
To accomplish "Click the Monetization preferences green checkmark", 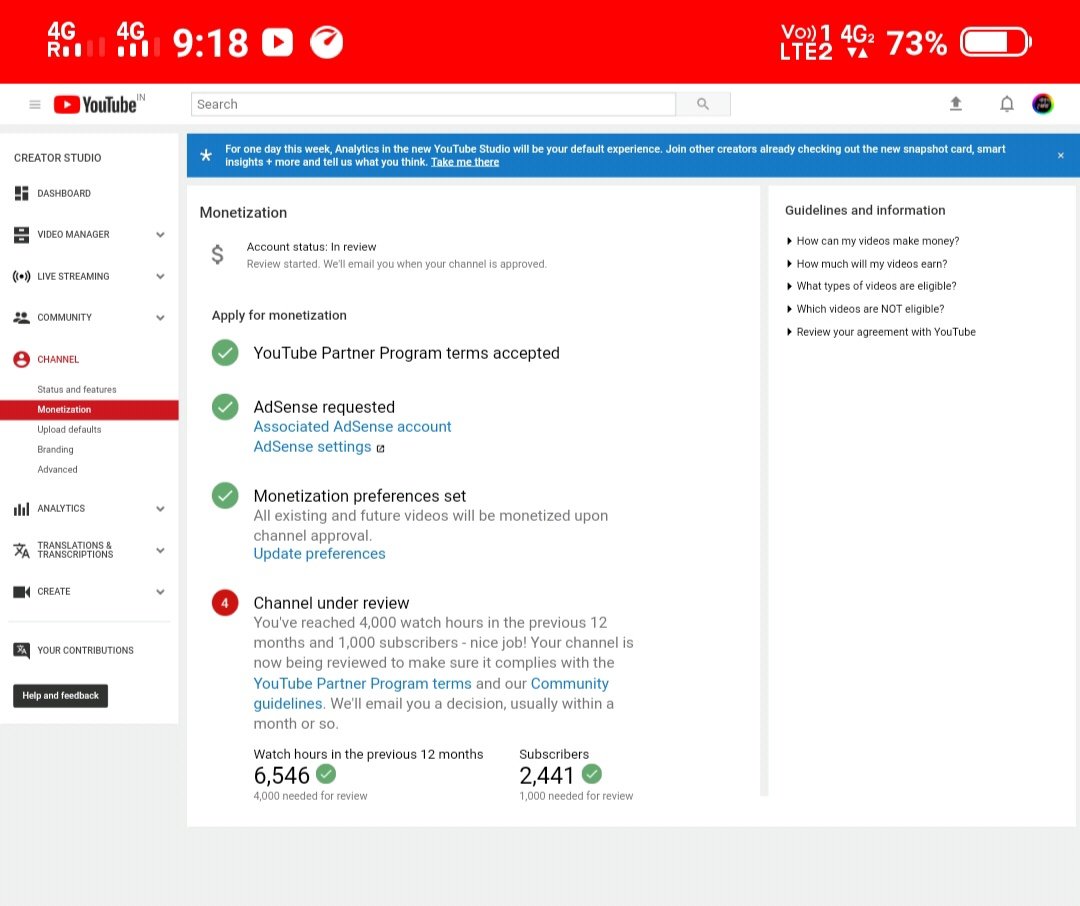I will [x=225, y=495].
